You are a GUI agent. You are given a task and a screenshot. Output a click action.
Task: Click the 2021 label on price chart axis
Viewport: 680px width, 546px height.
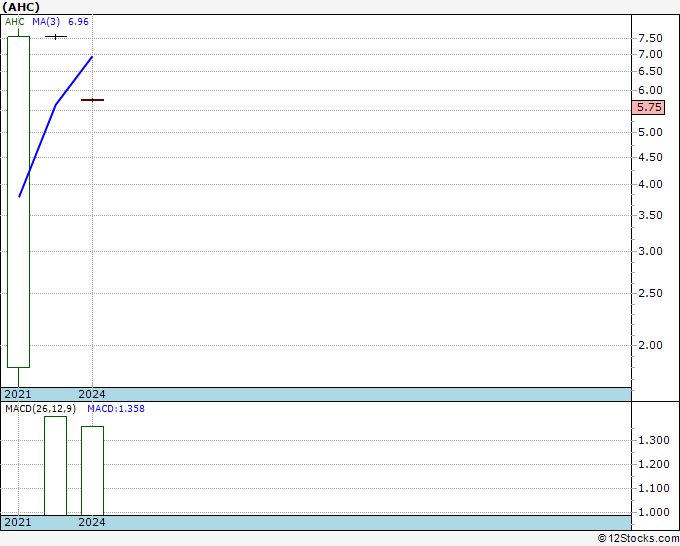(18, 394)
